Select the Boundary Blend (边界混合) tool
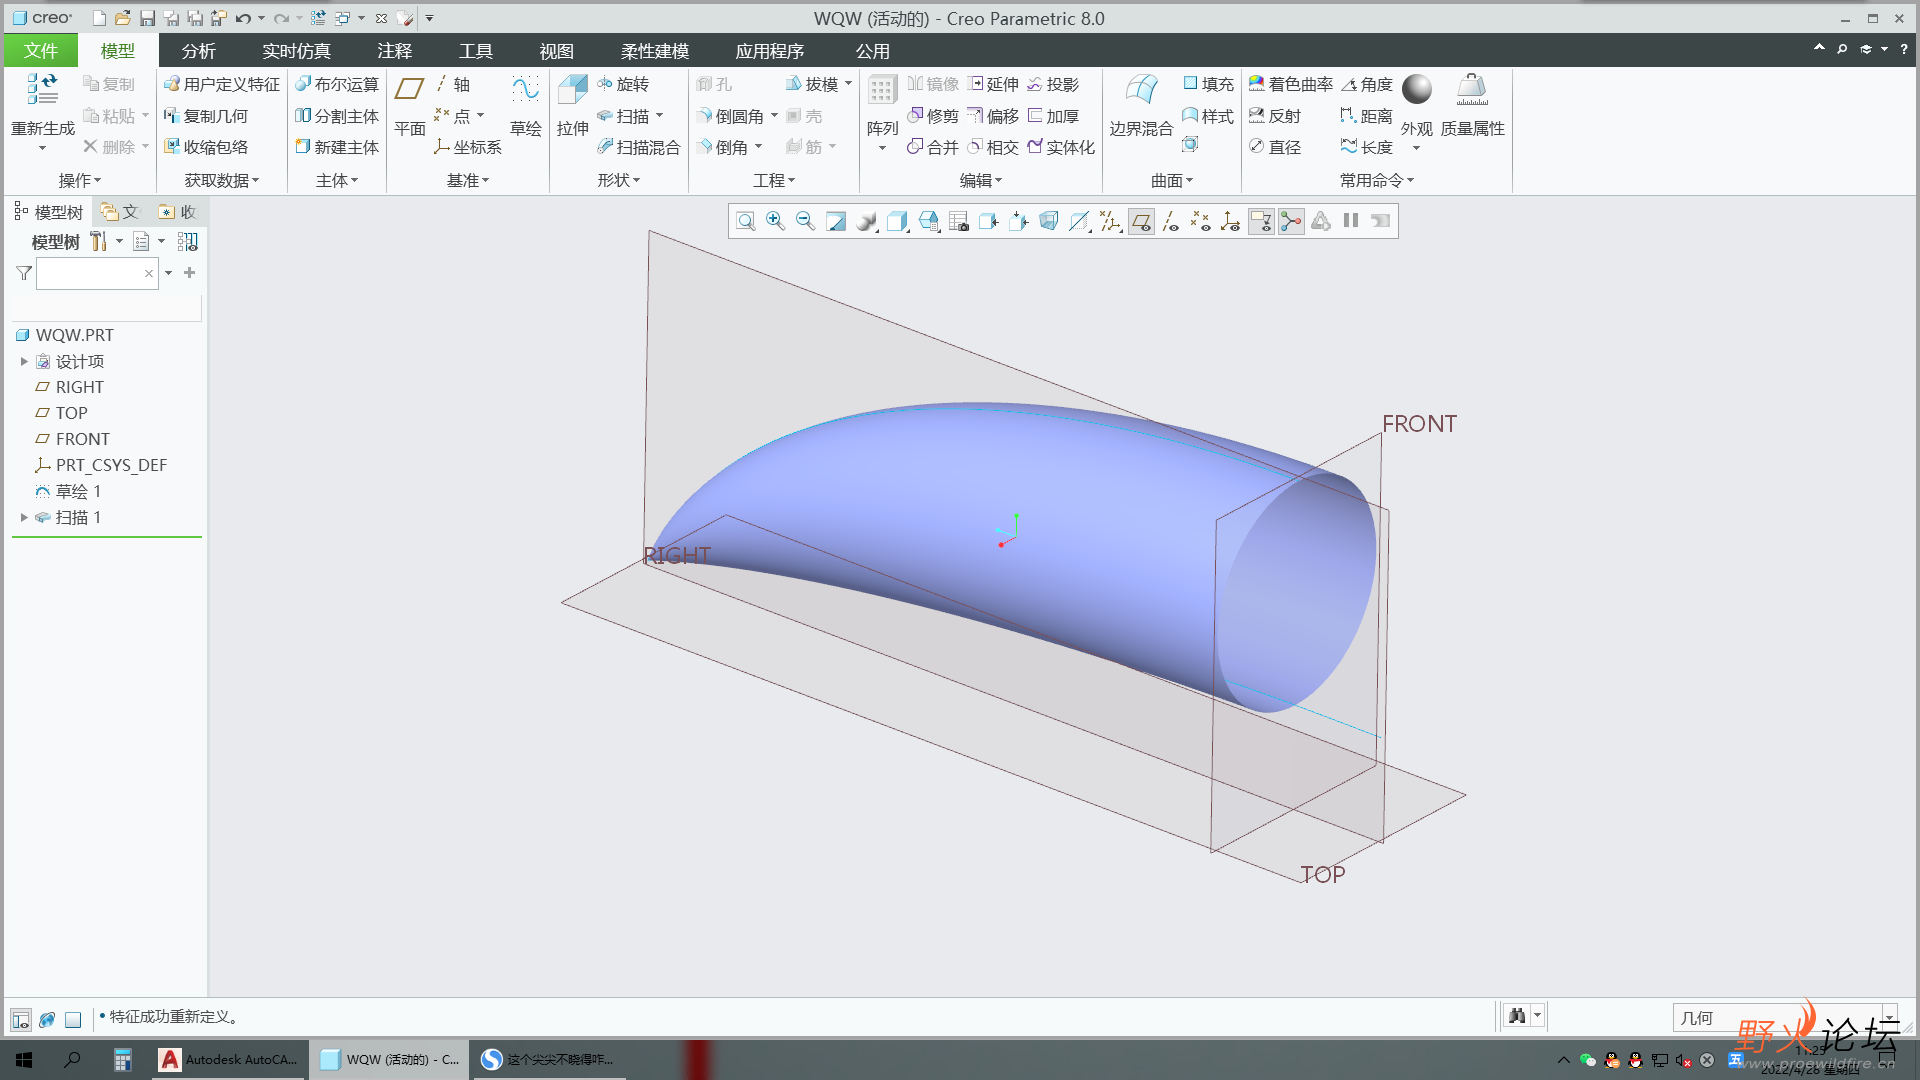 click(x=1141, y=104)
